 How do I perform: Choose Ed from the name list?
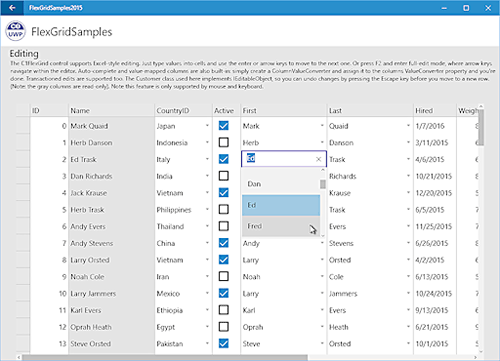281,205
